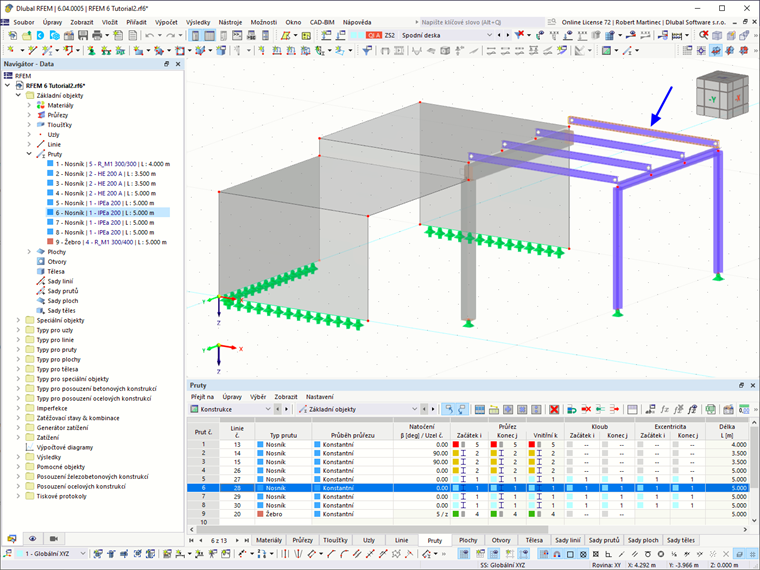Click the Redo arrow icon

pyautogui.click(x=171, y=35)
